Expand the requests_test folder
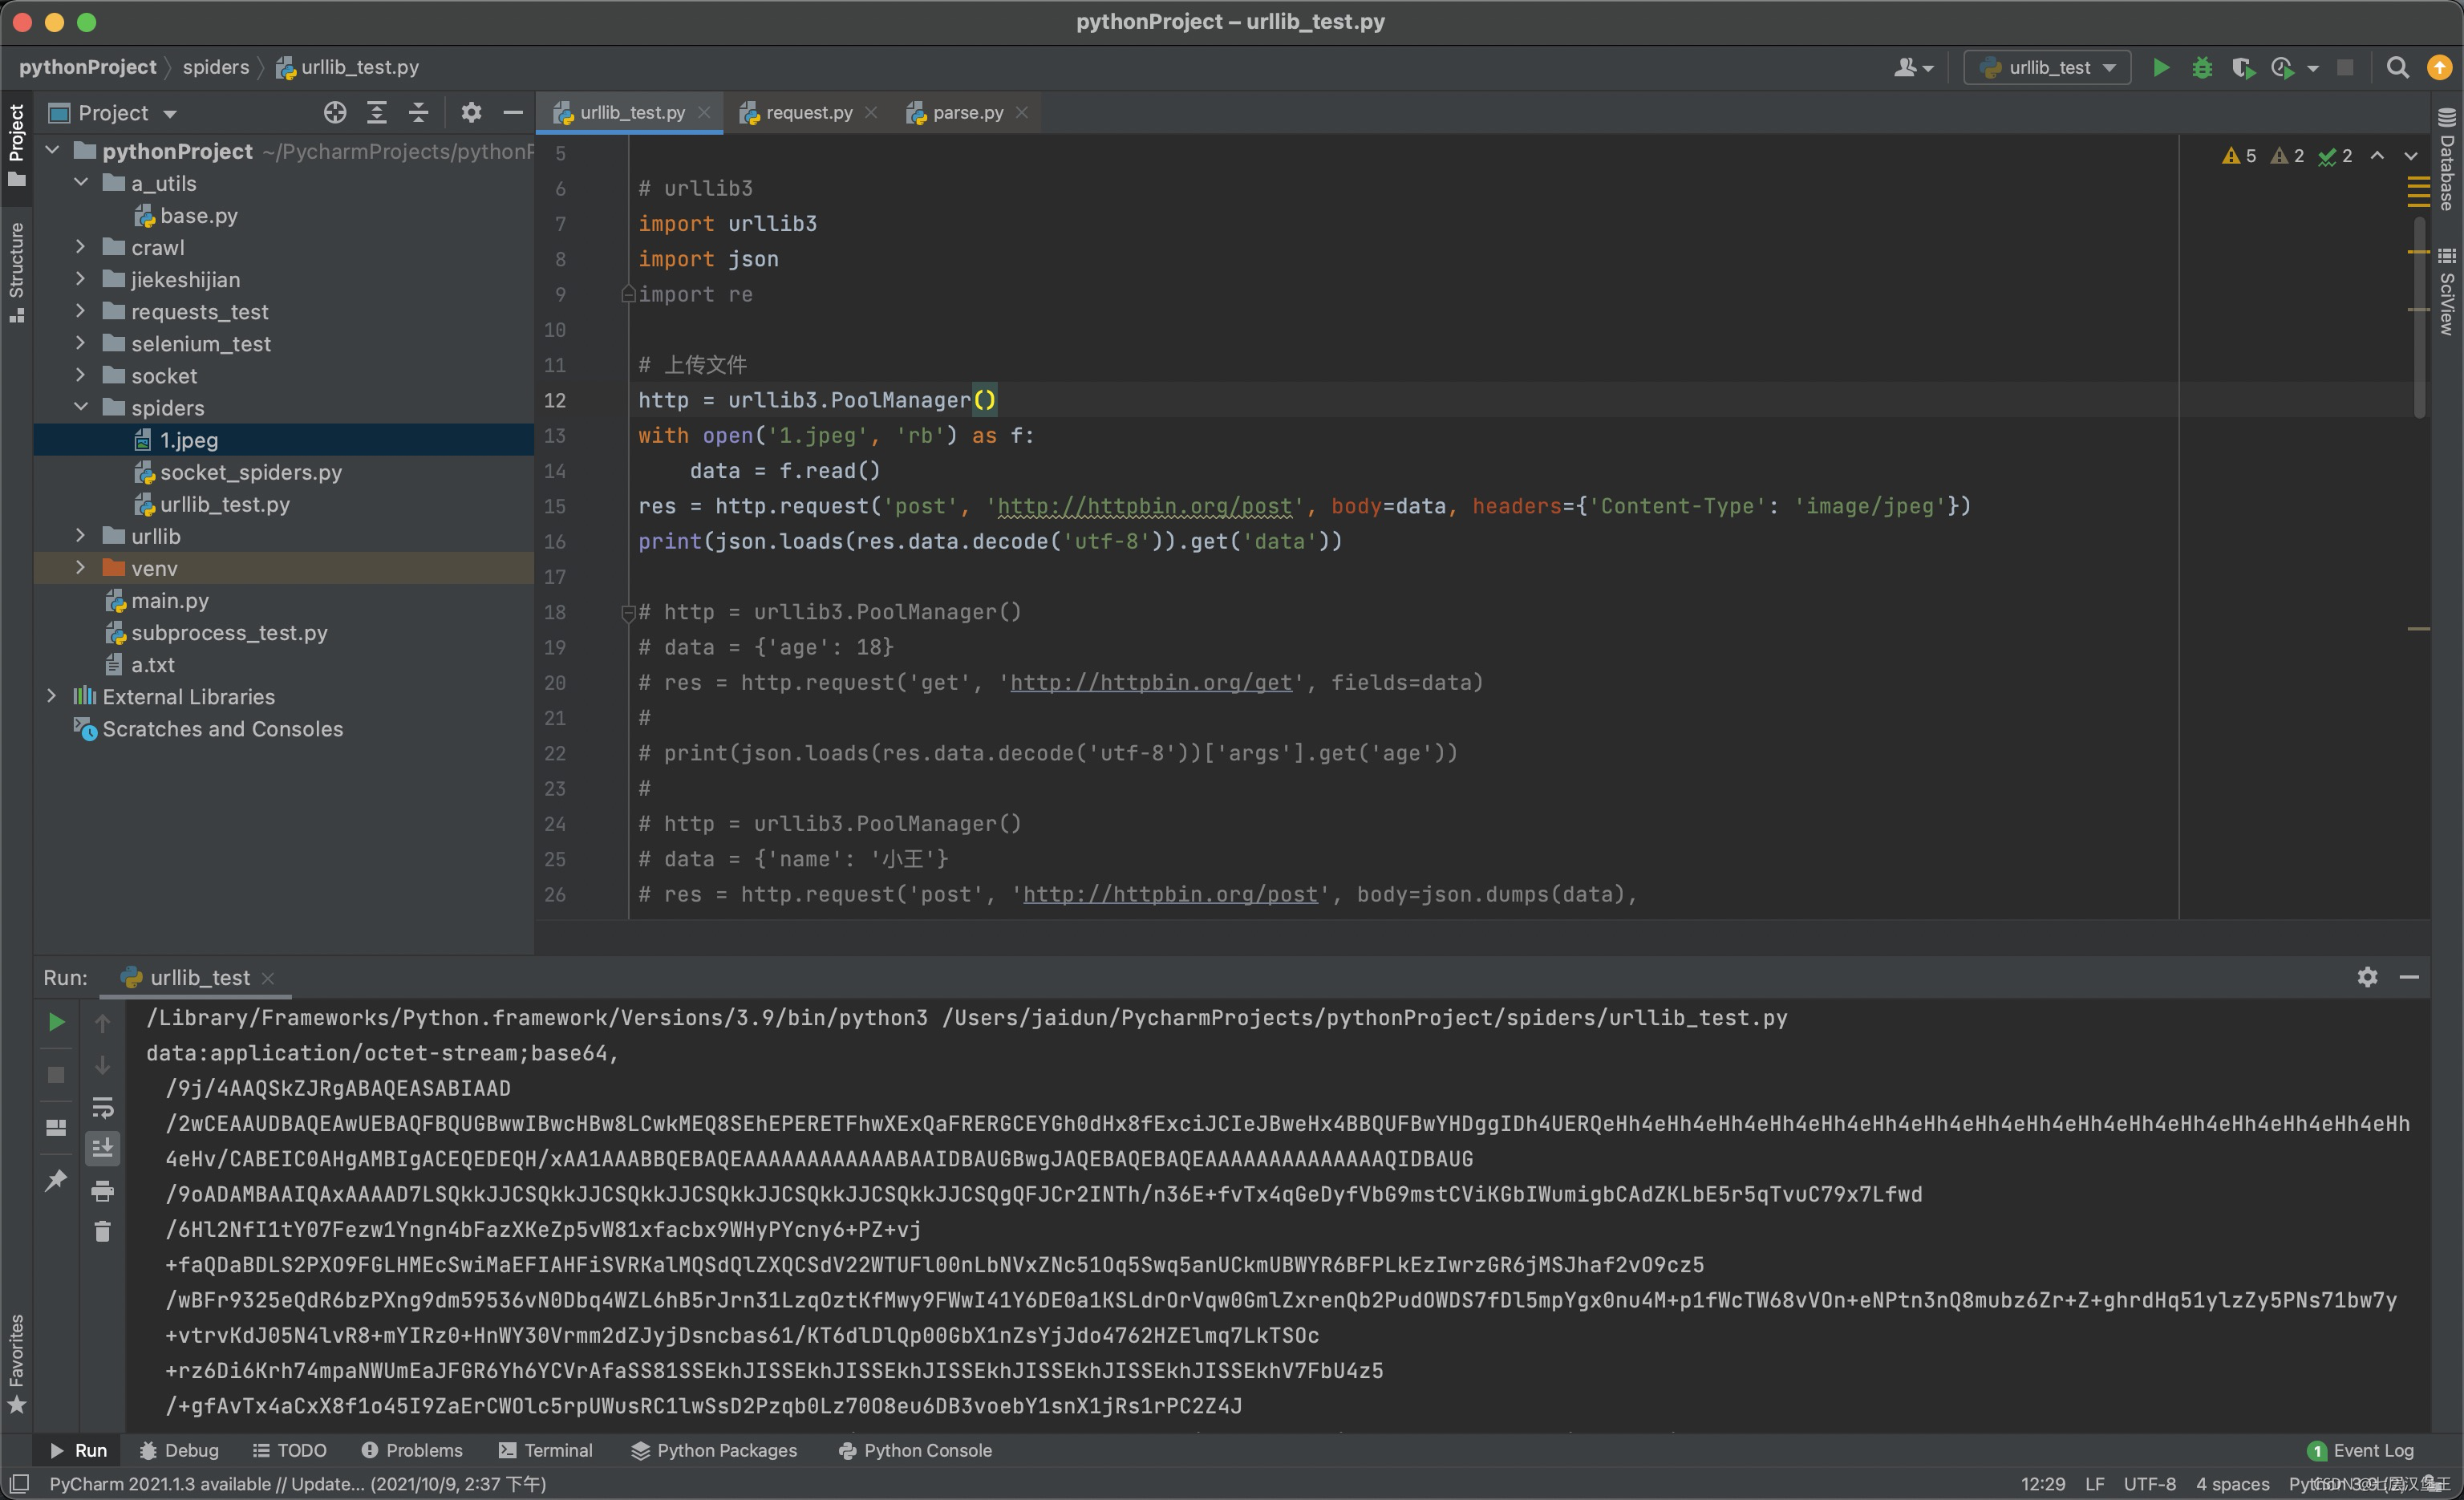The width and height of the screenshot is (2464, 1500). (81, 310)
